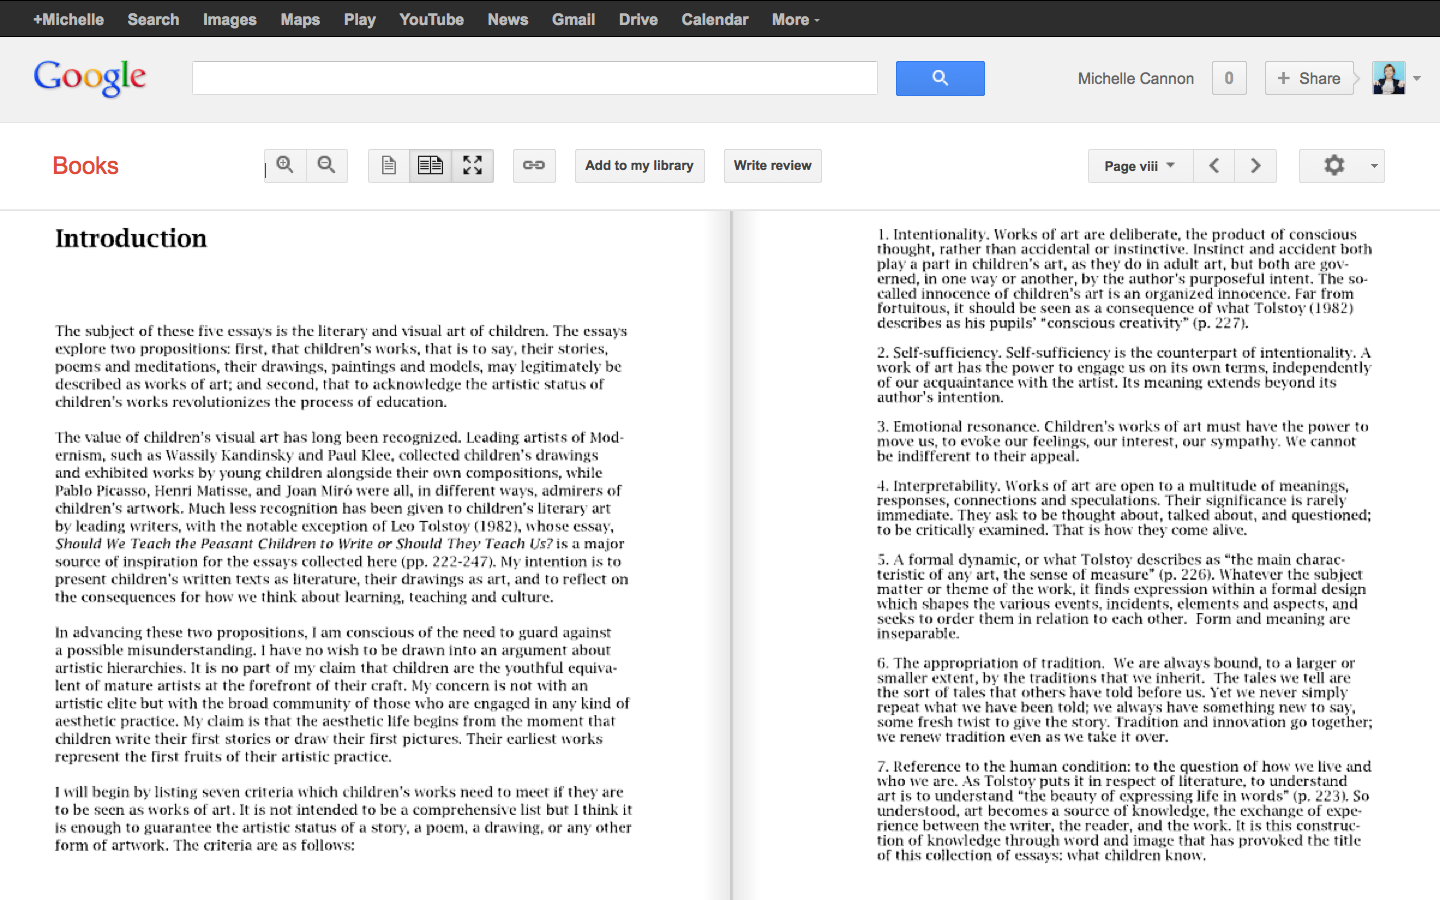Viewport: 1440px width, 900px height.
Task: Open Gmail from the top bar
Action: [573, 19]
